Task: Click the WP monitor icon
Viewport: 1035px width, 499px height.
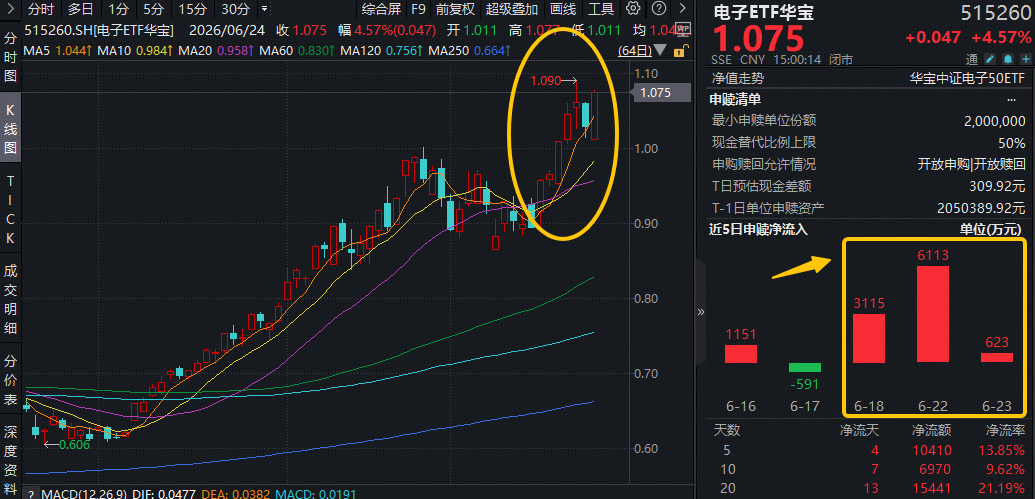Action: [683, 30]
